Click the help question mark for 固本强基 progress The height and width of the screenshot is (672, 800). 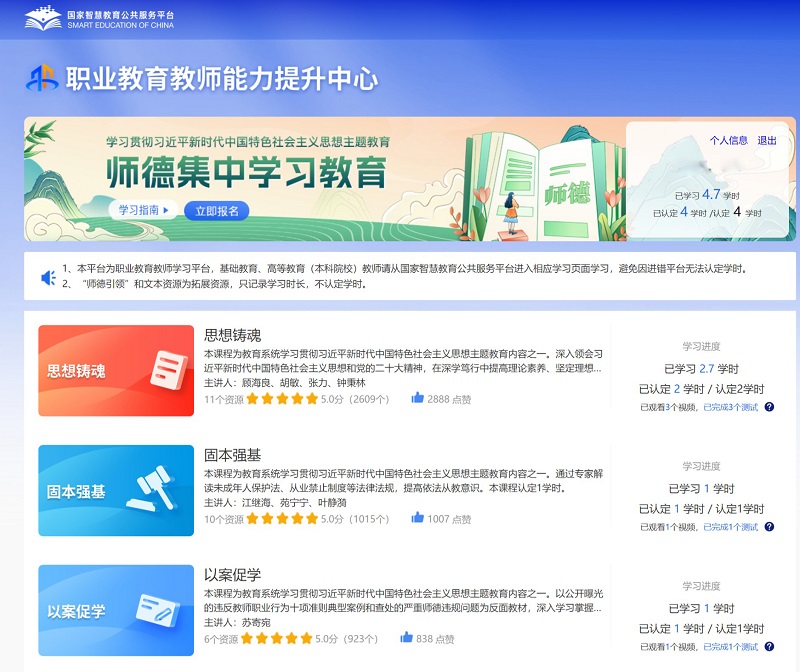coord(769,526)
